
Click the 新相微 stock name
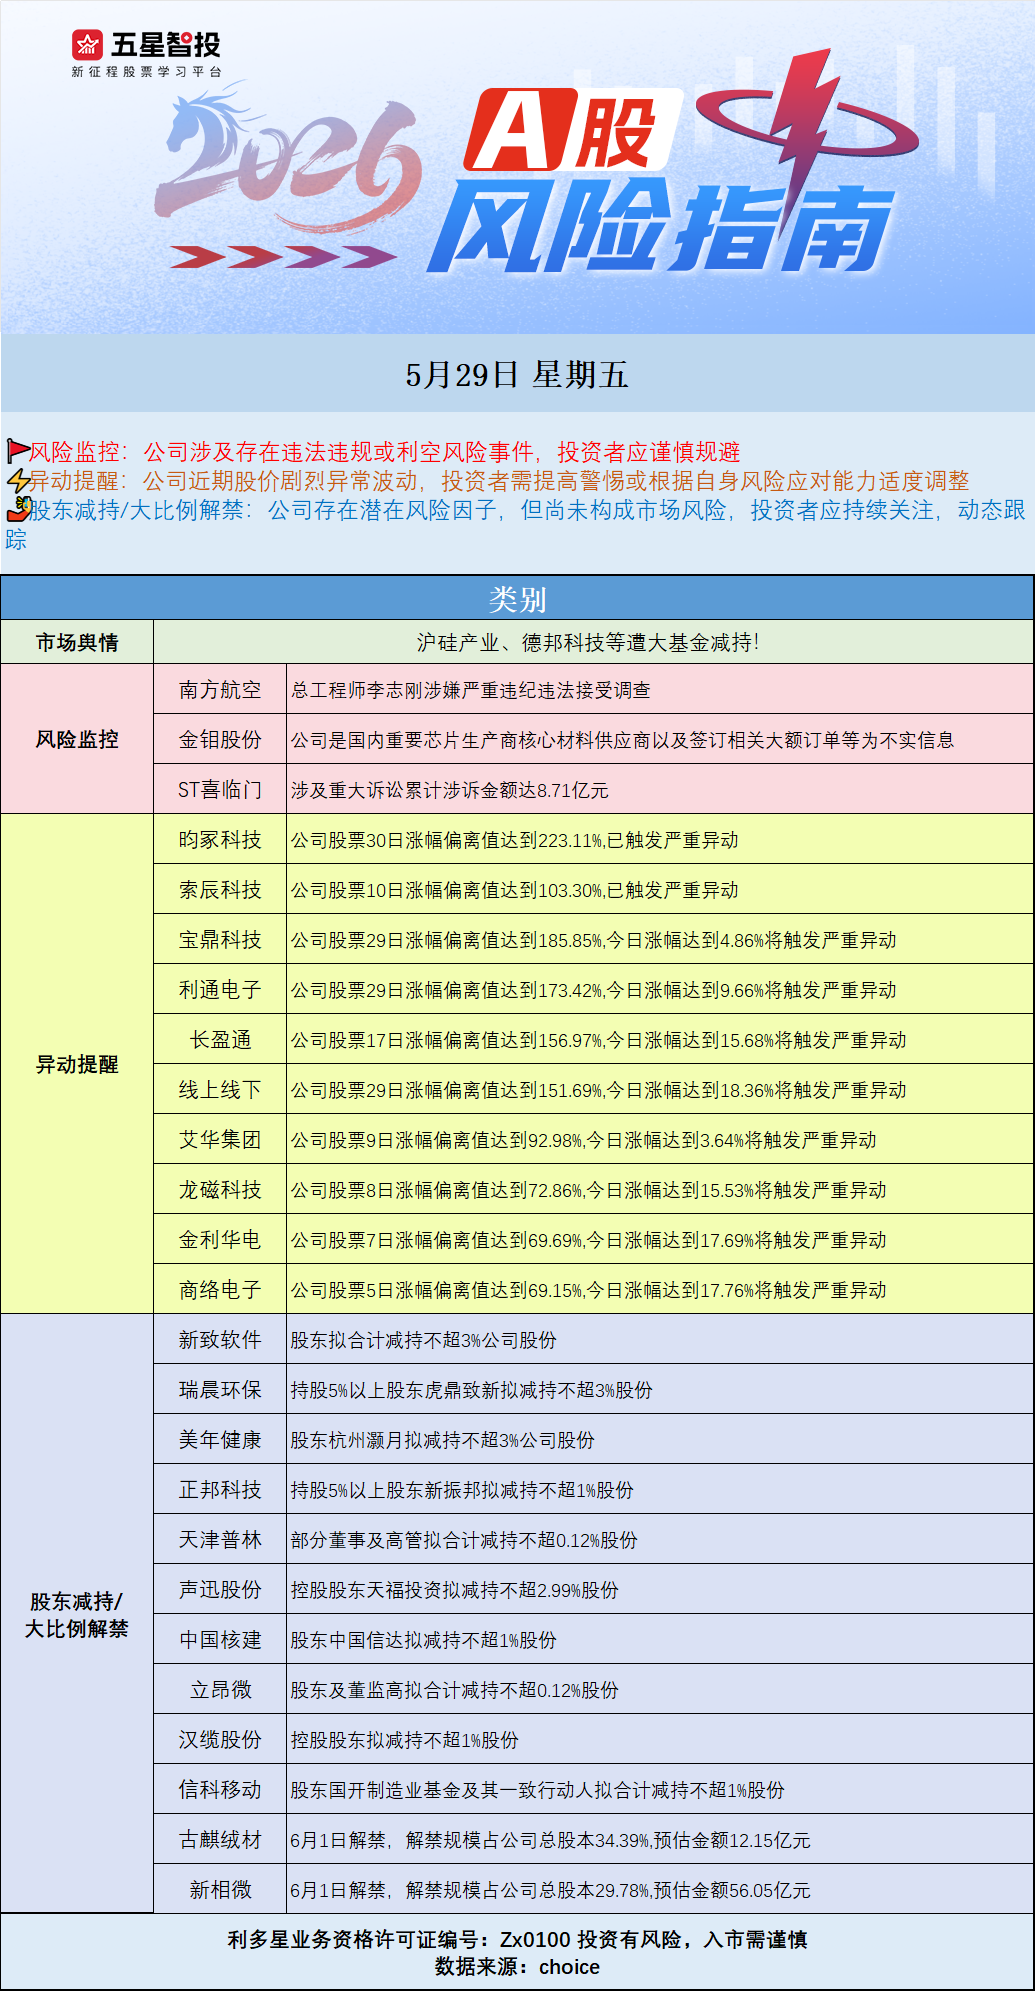pyautogui.click(x=220, y=1890)
